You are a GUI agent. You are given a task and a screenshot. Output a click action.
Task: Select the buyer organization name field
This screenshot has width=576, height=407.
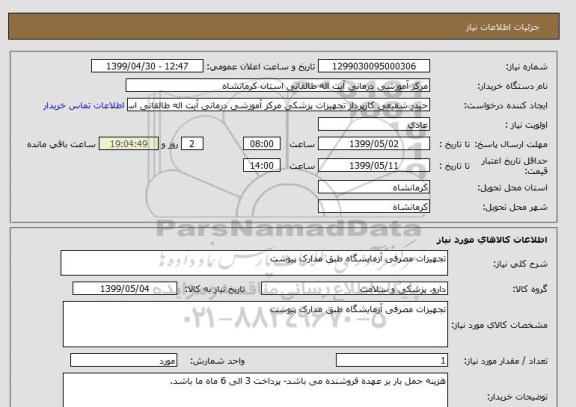pos(277,86)
